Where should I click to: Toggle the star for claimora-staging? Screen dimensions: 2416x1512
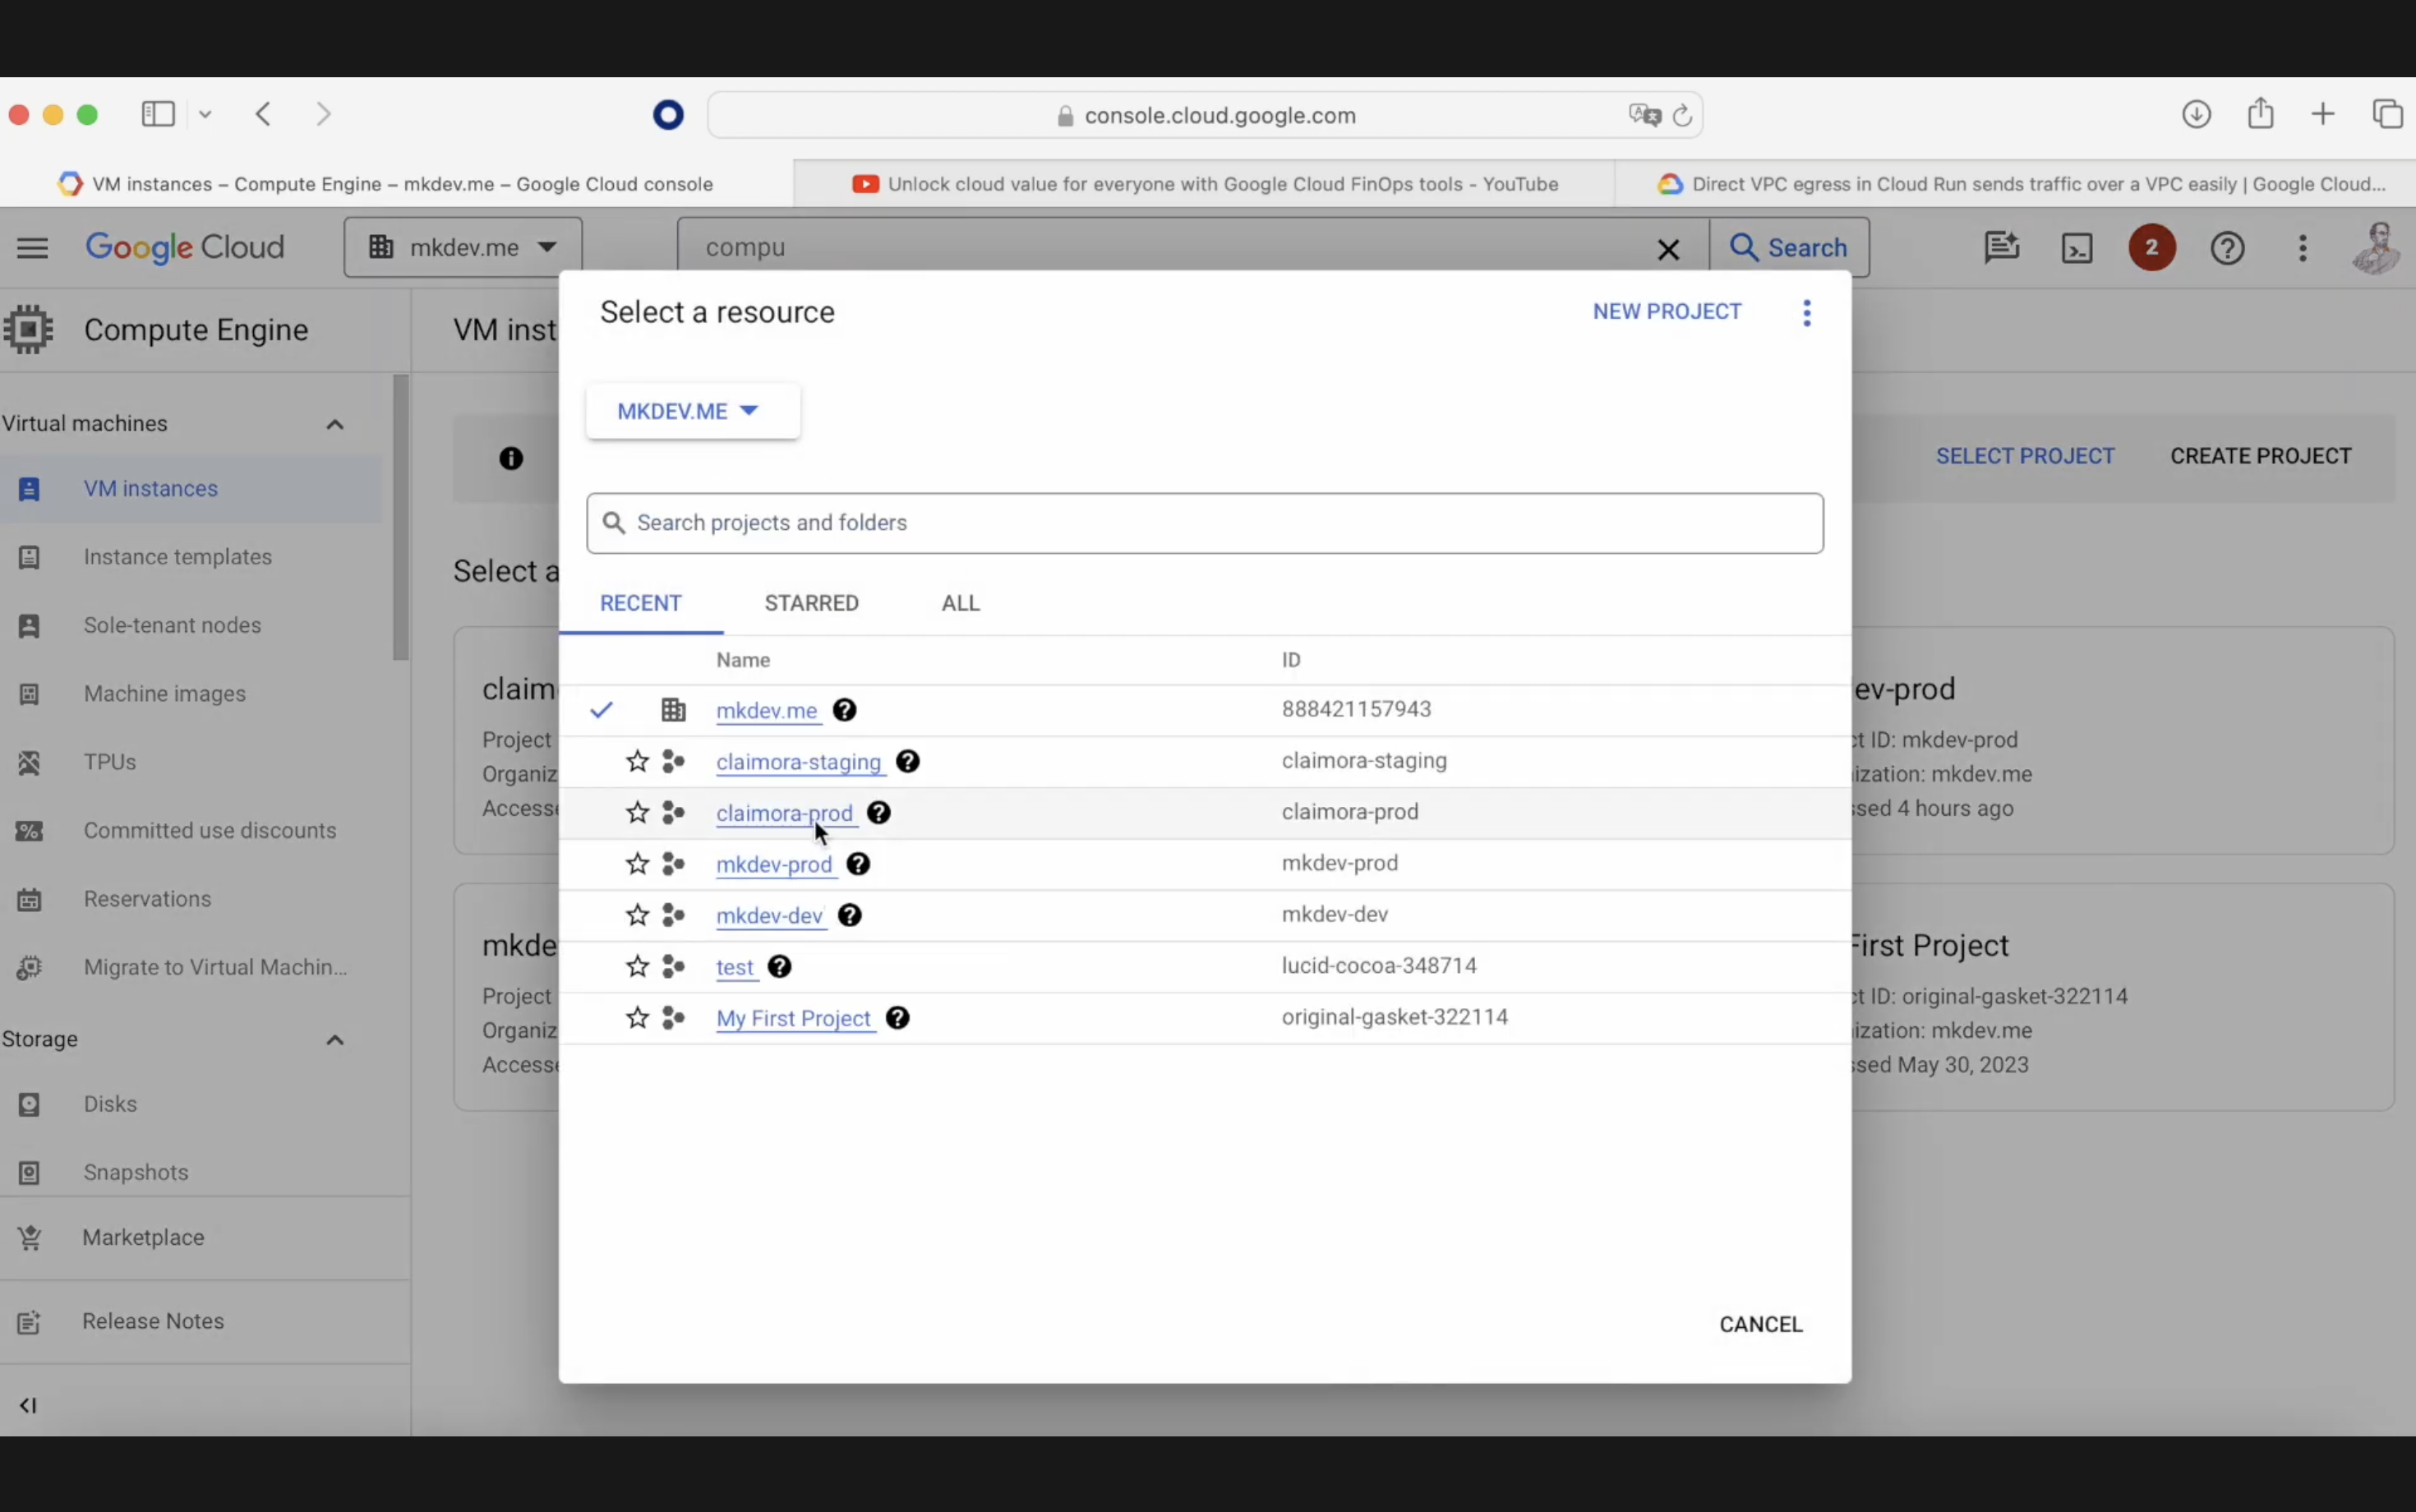coord(638,761)
